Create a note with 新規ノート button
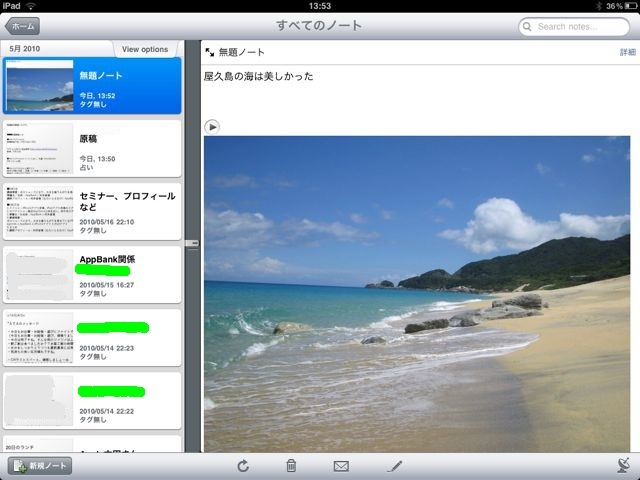This screenshot has width=640, height=480. 40,466
